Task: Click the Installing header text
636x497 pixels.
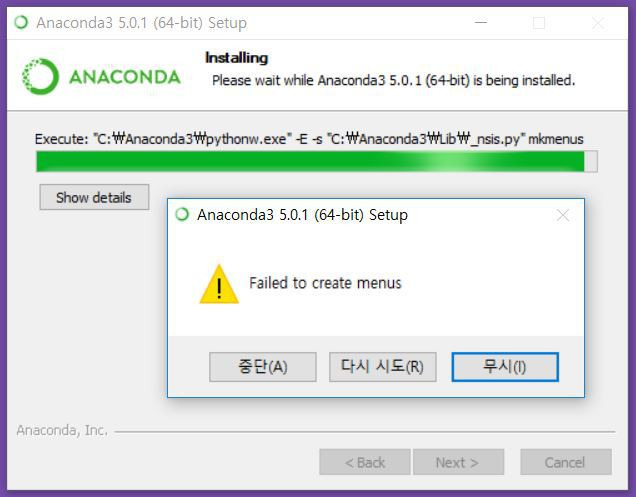Action: 236,58
